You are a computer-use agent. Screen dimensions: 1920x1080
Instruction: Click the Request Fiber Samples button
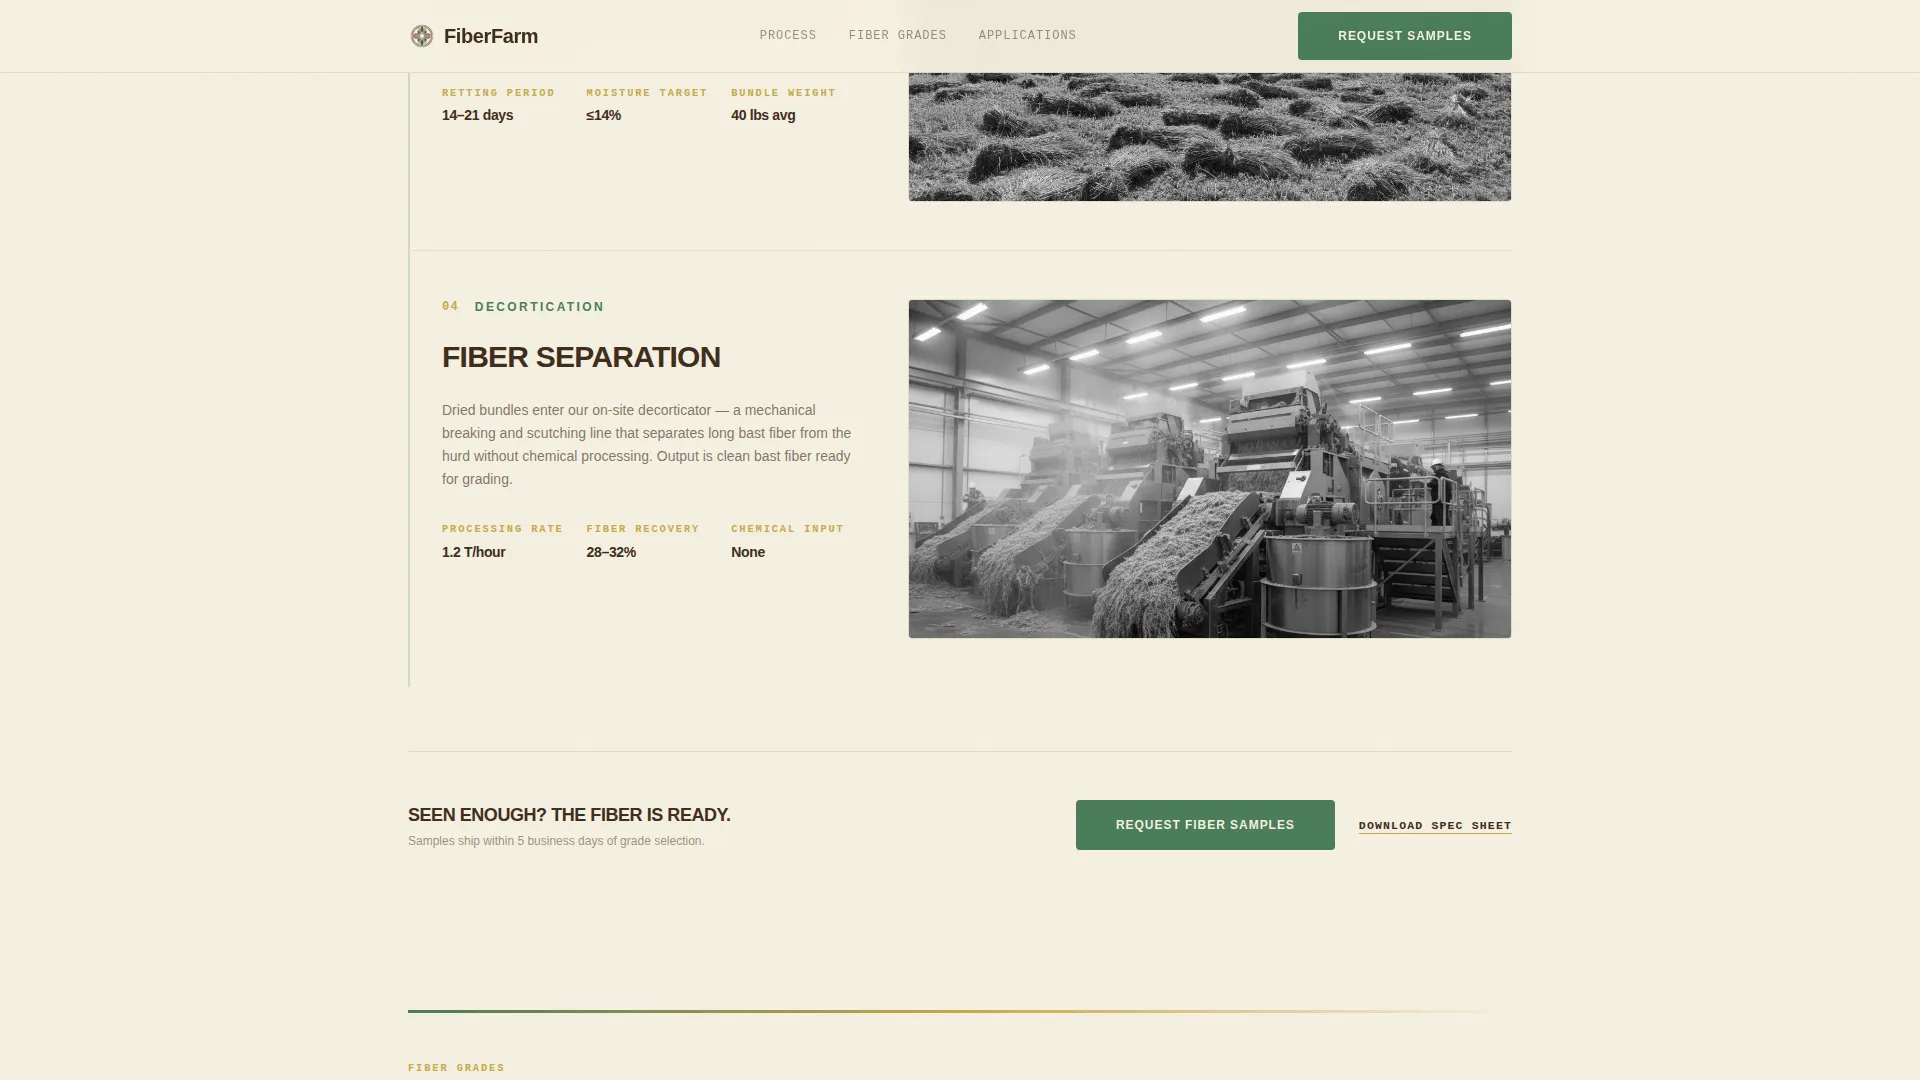pyautogui.click(x=1205, y=825)
